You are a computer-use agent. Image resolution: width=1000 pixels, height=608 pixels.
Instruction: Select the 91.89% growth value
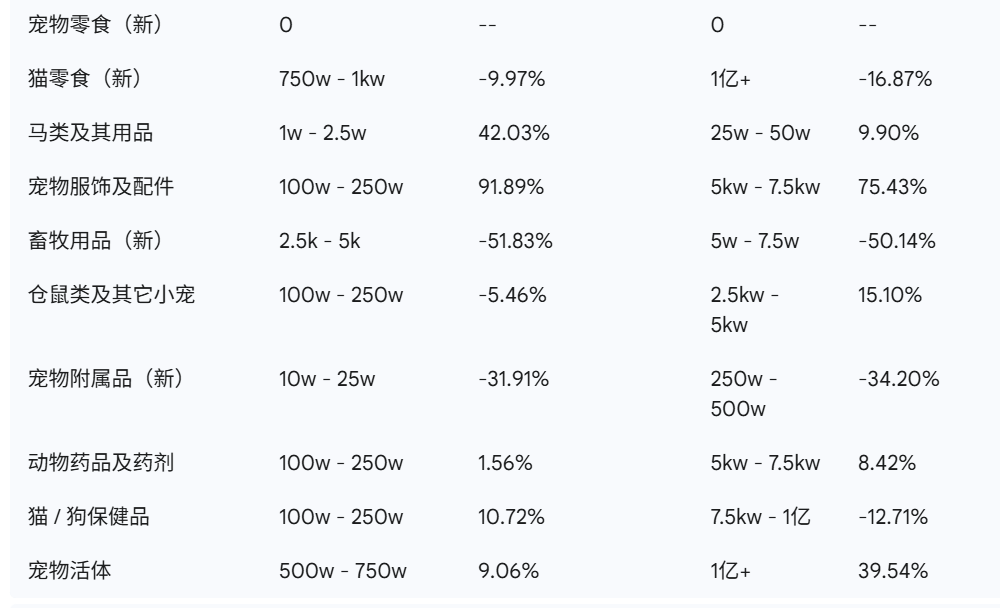pos(511,188)
